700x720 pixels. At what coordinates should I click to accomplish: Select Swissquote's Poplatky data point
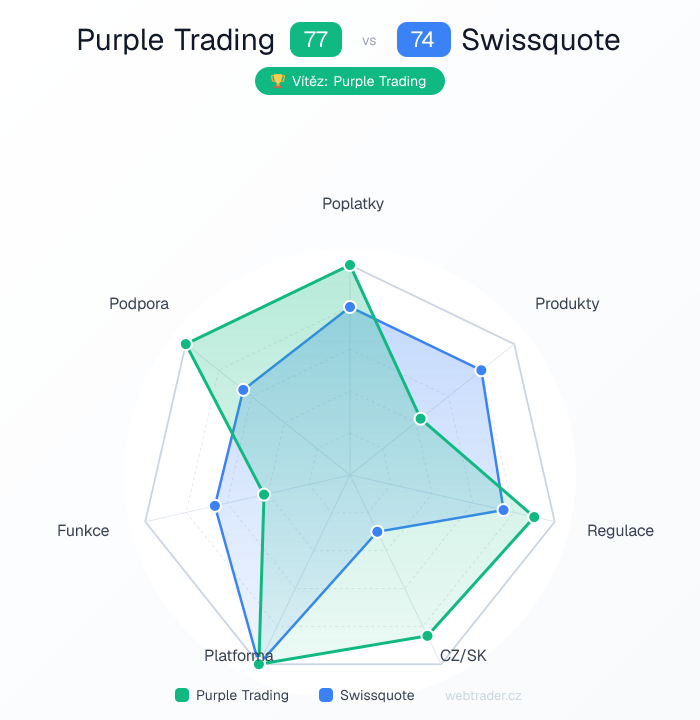(x=350, y=307)
